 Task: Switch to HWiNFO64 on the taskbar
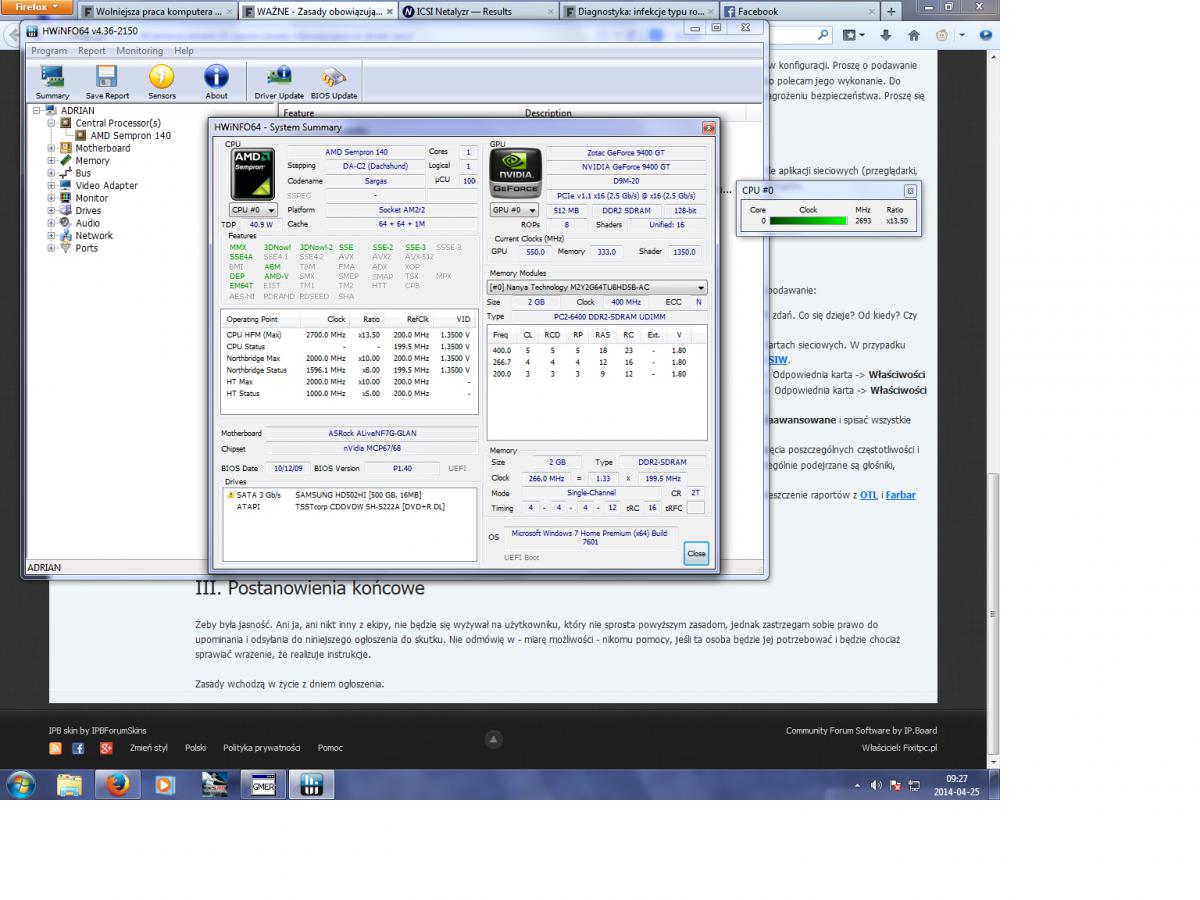[x=311, y=784]
